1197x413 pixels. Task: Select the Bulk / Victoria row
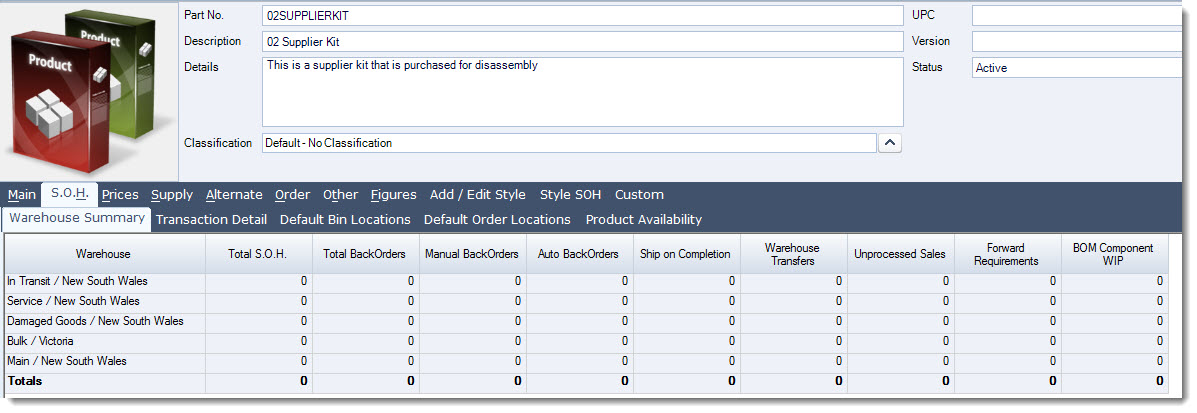click(x=586, y=341)
